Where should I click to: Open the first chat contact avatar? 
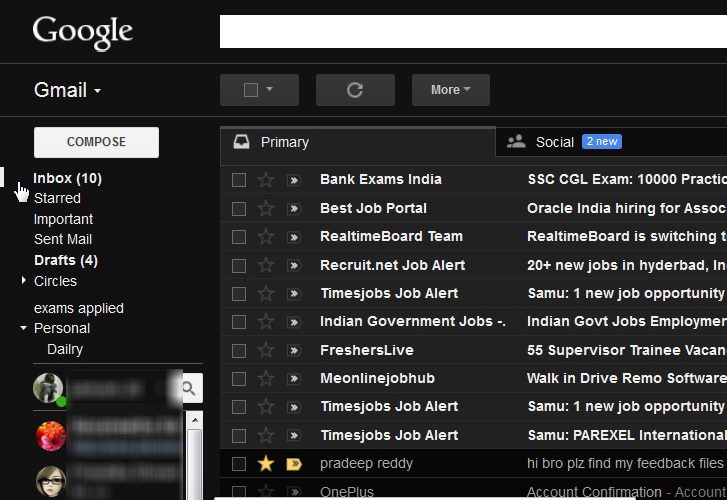(x=48, y=388)
